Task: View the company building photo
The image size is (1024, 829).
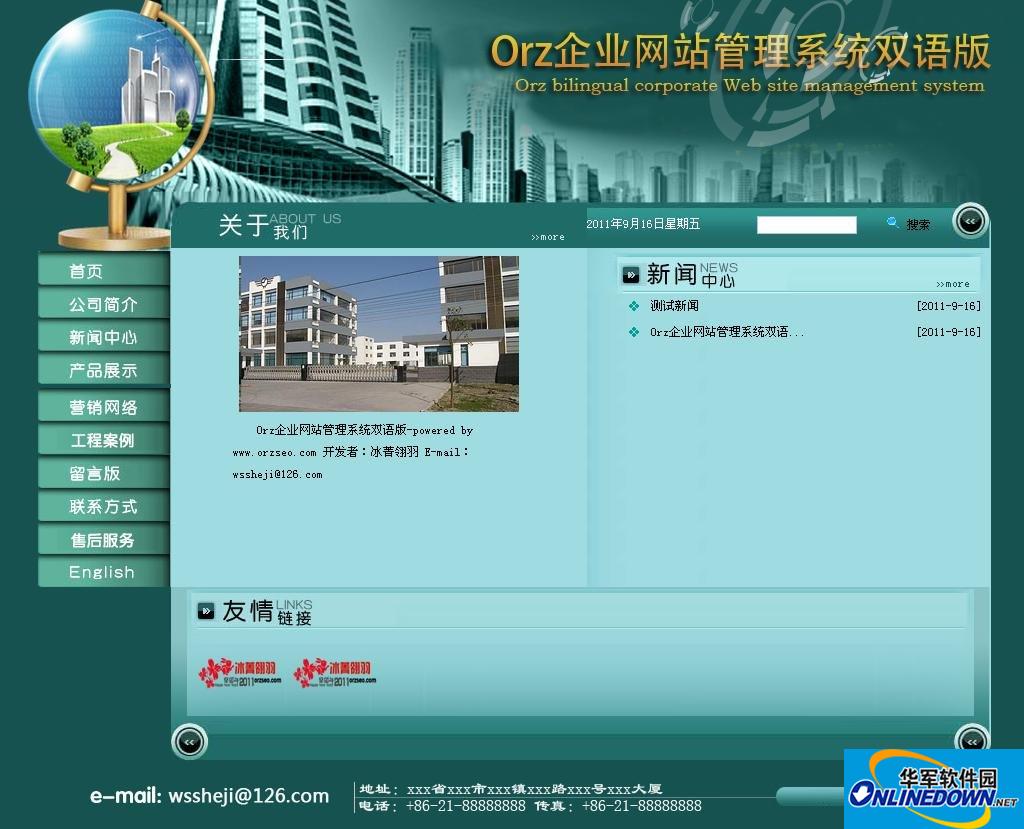Action: tap(377, 333)
